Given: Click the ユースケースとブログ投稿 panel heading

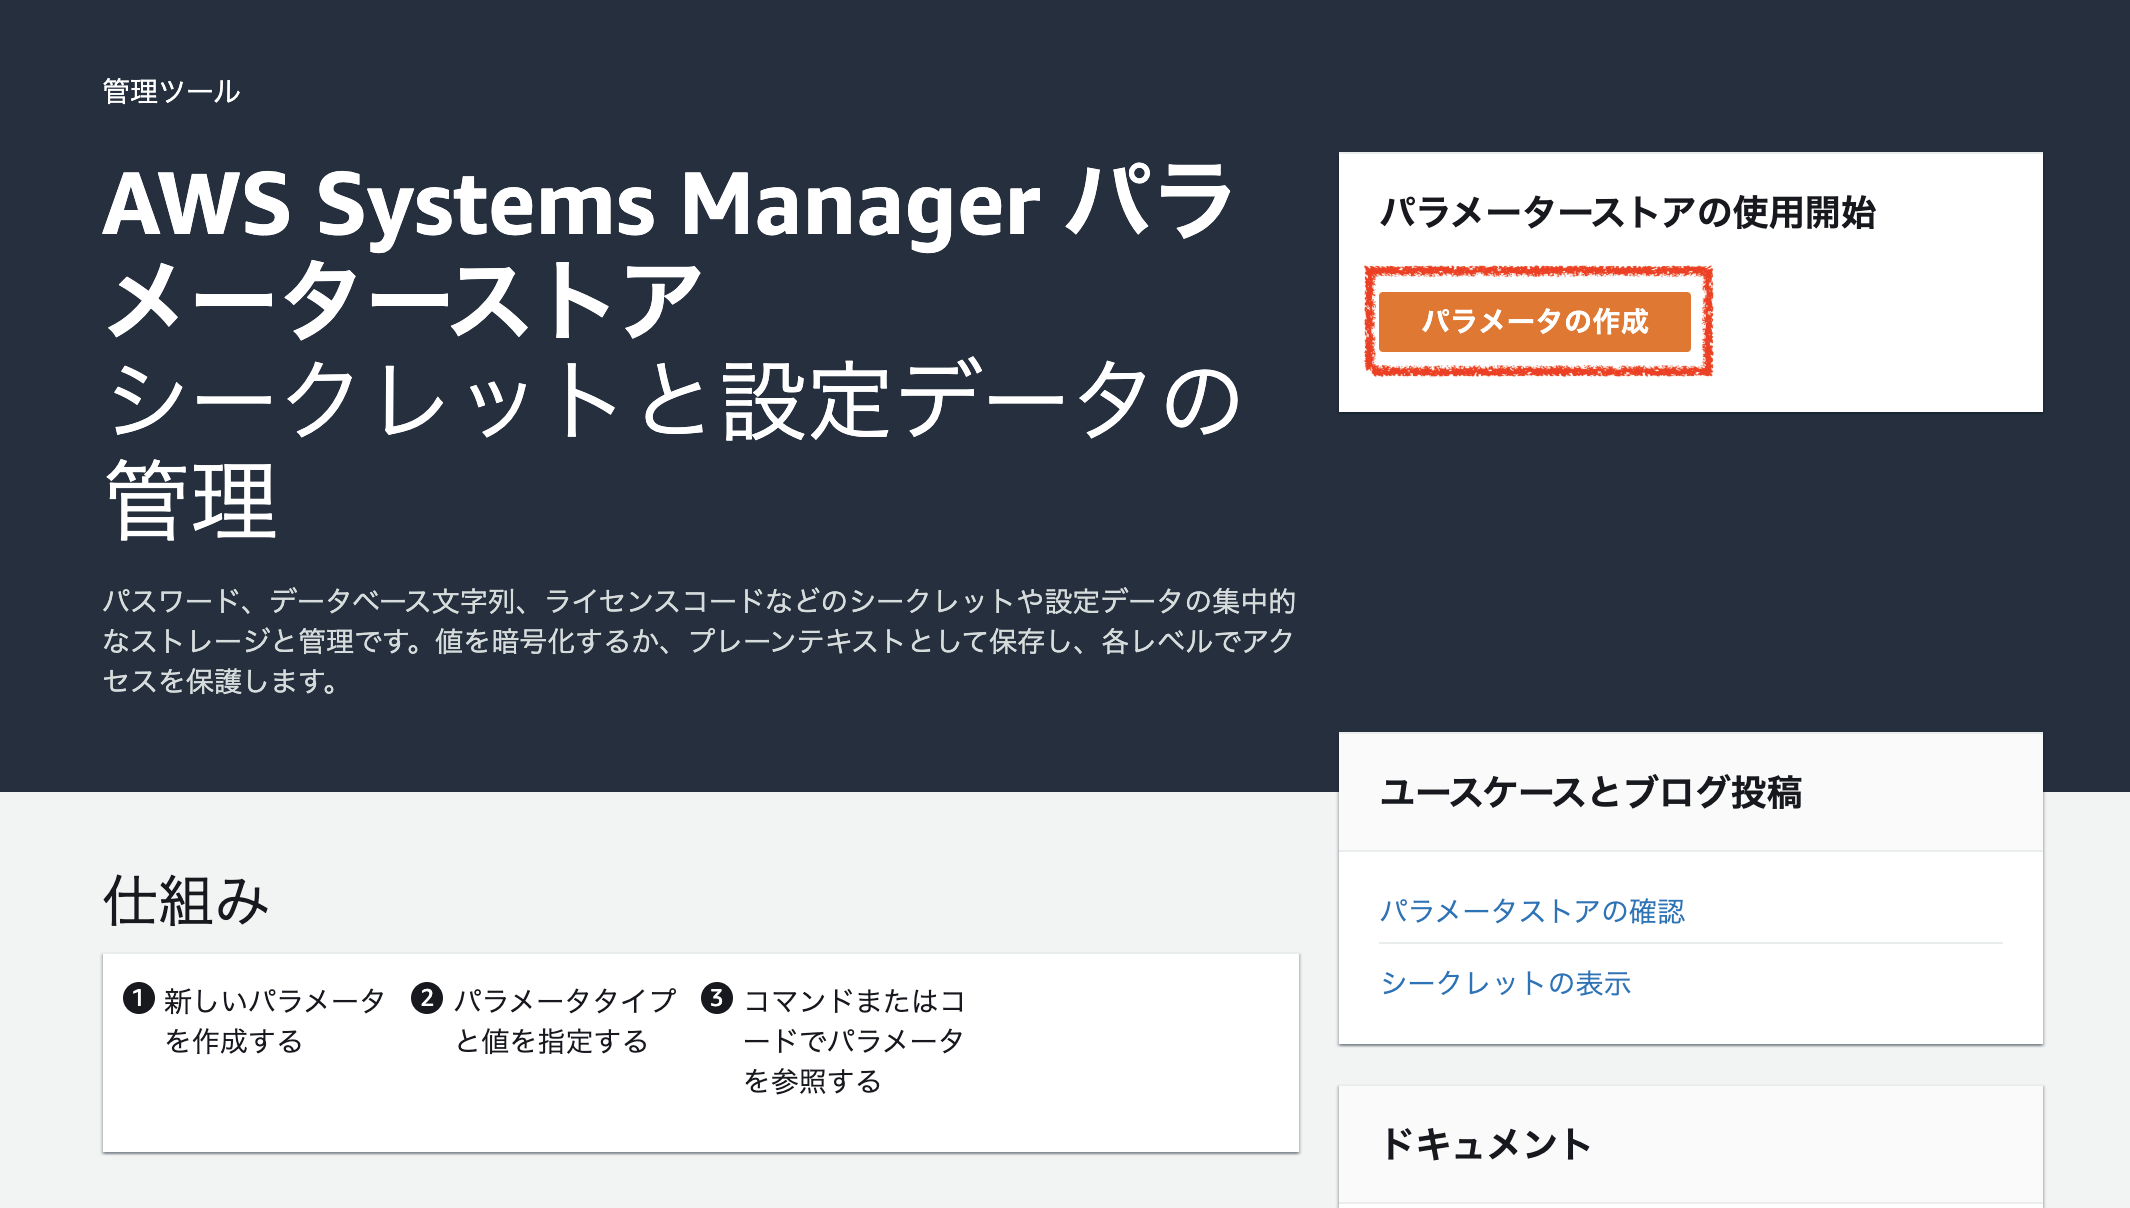Looking at the screenshot, I should coord(1590,792).
